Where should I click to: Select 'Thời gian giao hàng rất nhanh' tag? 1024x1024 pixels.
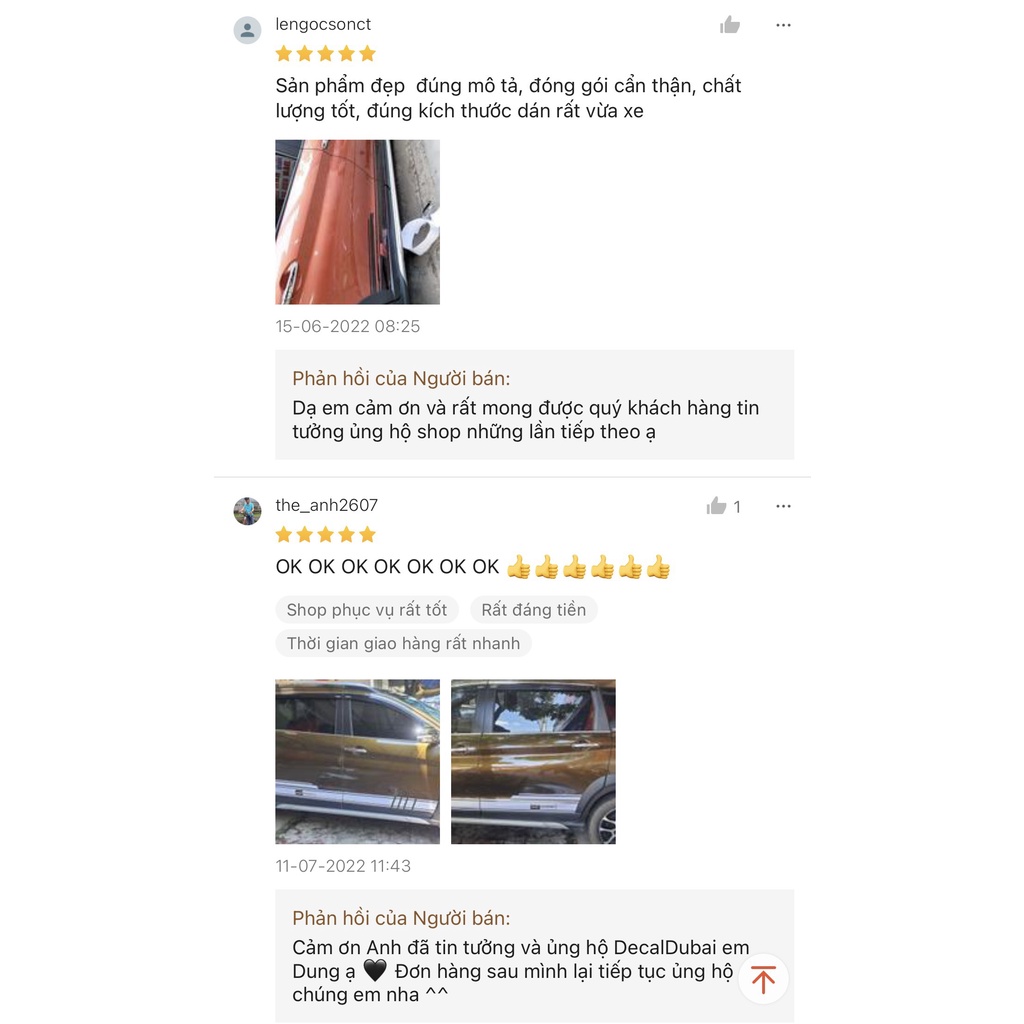tap(404, 643)
